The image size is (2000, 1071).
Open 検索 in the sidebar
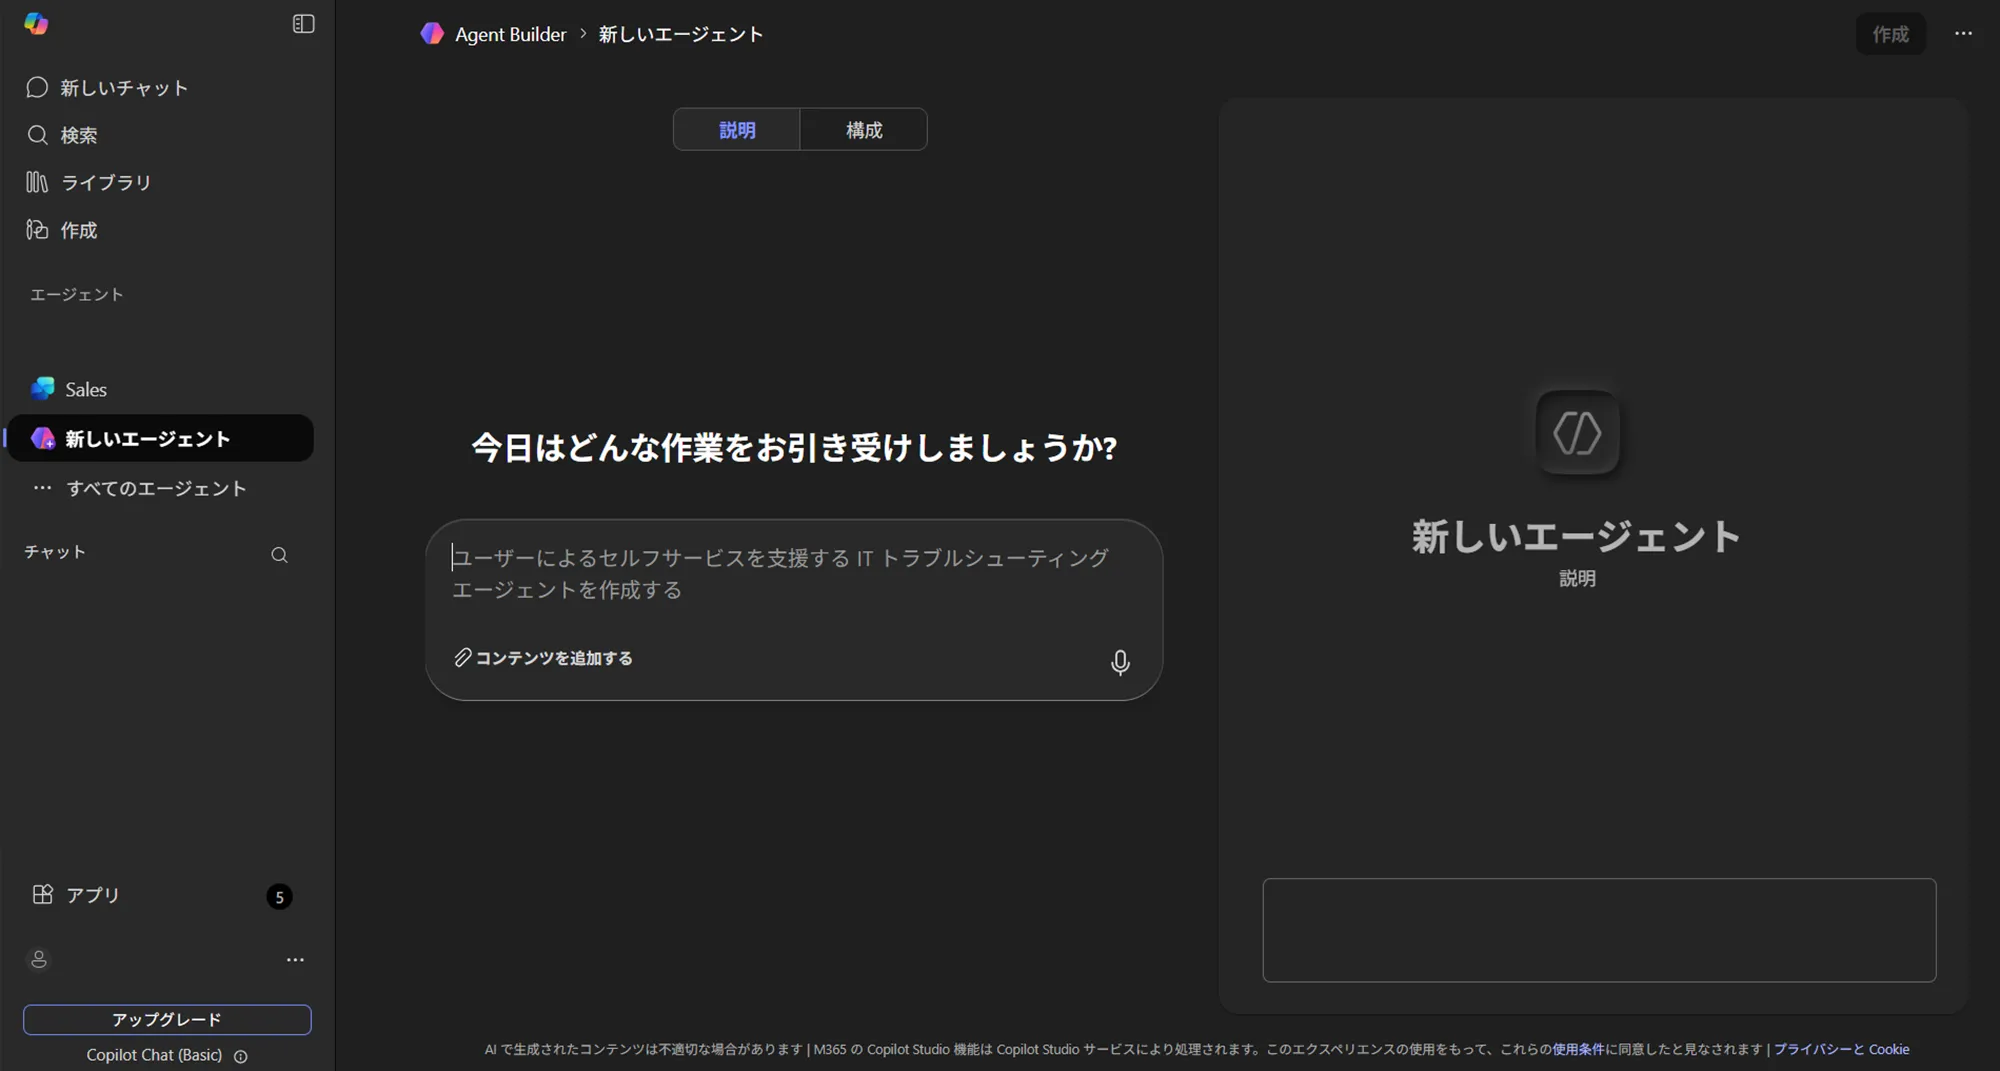62,135
